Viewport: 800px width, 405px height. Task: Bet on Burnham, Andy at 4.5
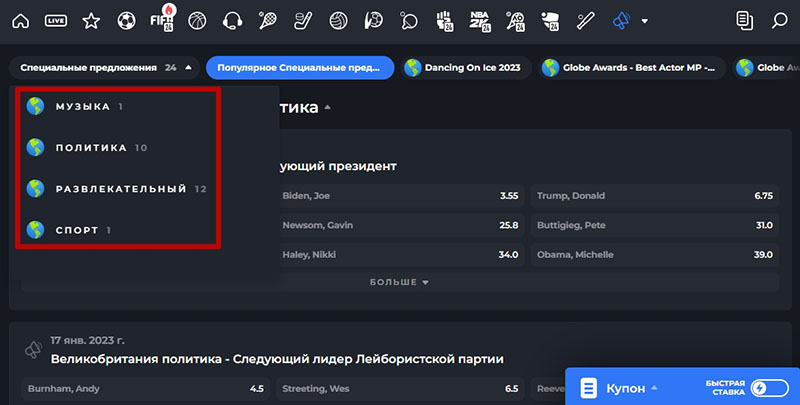pos(145,389)
